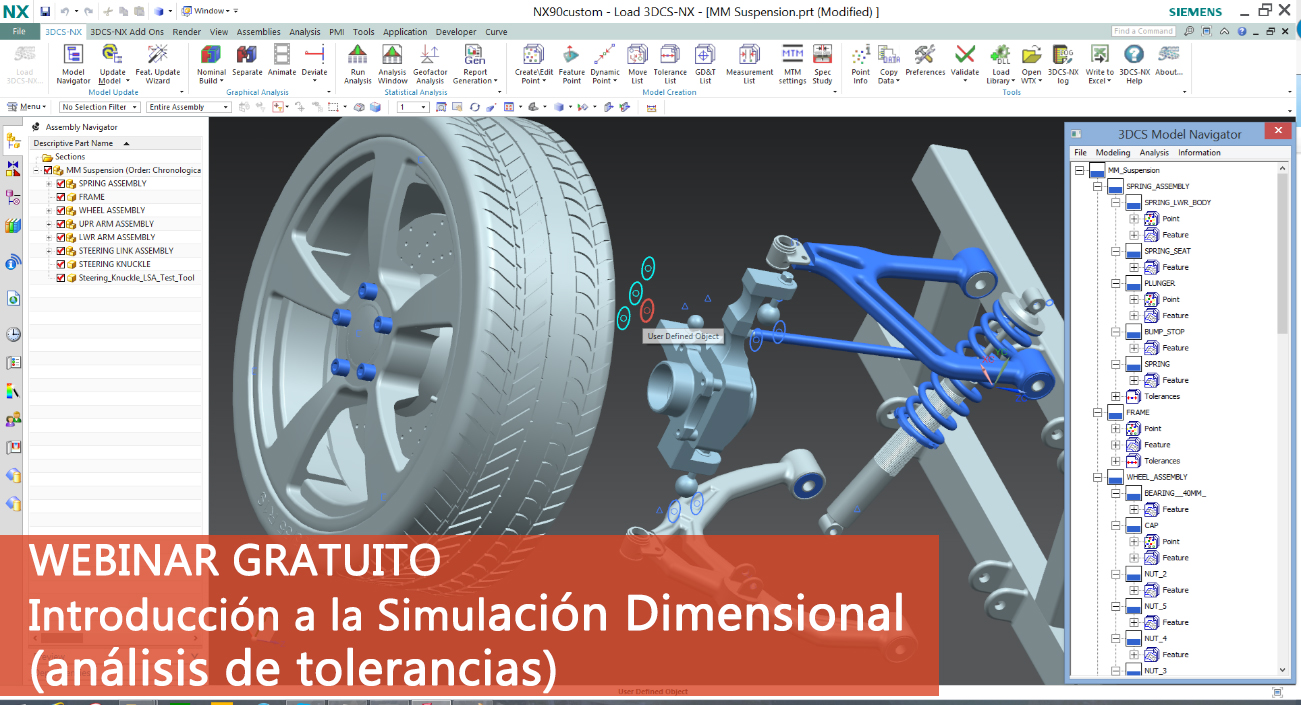Viewport: 1301px width, 705px height.
Task: Switch to the PMI ribbon tab
Action: pyautogui.click(x=337, y=32)
